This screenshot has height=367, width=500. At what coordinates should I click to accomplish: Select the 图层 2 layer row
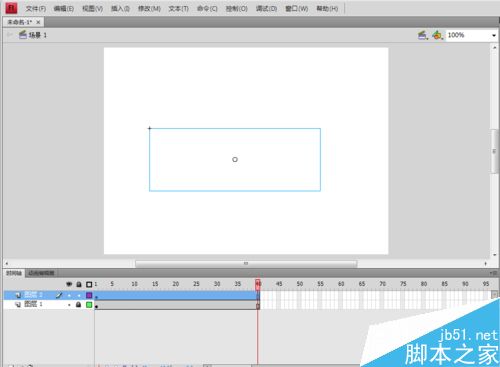point(49,295)
